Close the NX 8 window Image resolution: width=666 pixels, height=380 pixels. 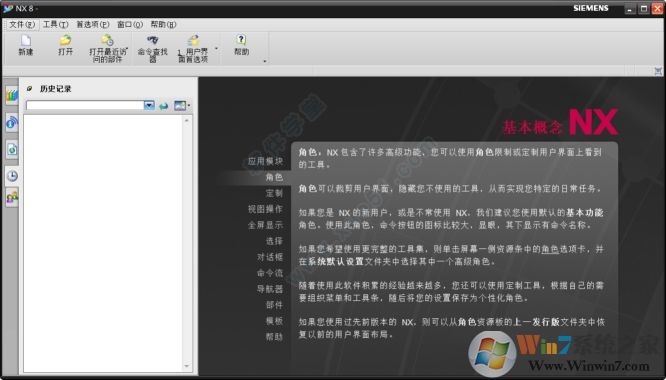click(658, 8)
